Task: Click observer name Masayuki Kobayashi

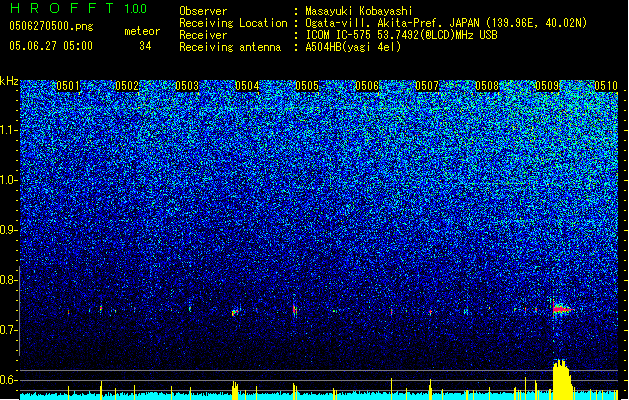Action: point(359,11)
